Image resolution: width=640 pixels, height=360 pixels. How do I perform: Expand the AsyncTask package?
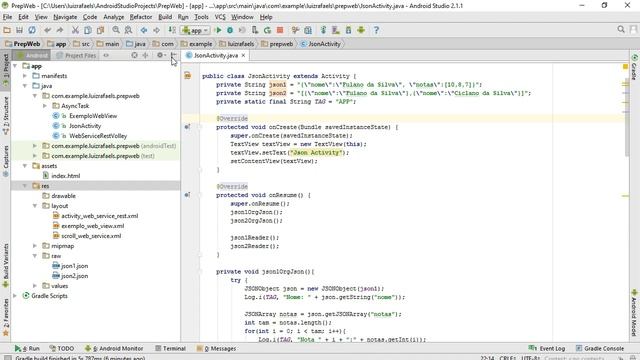click(45, 106)
